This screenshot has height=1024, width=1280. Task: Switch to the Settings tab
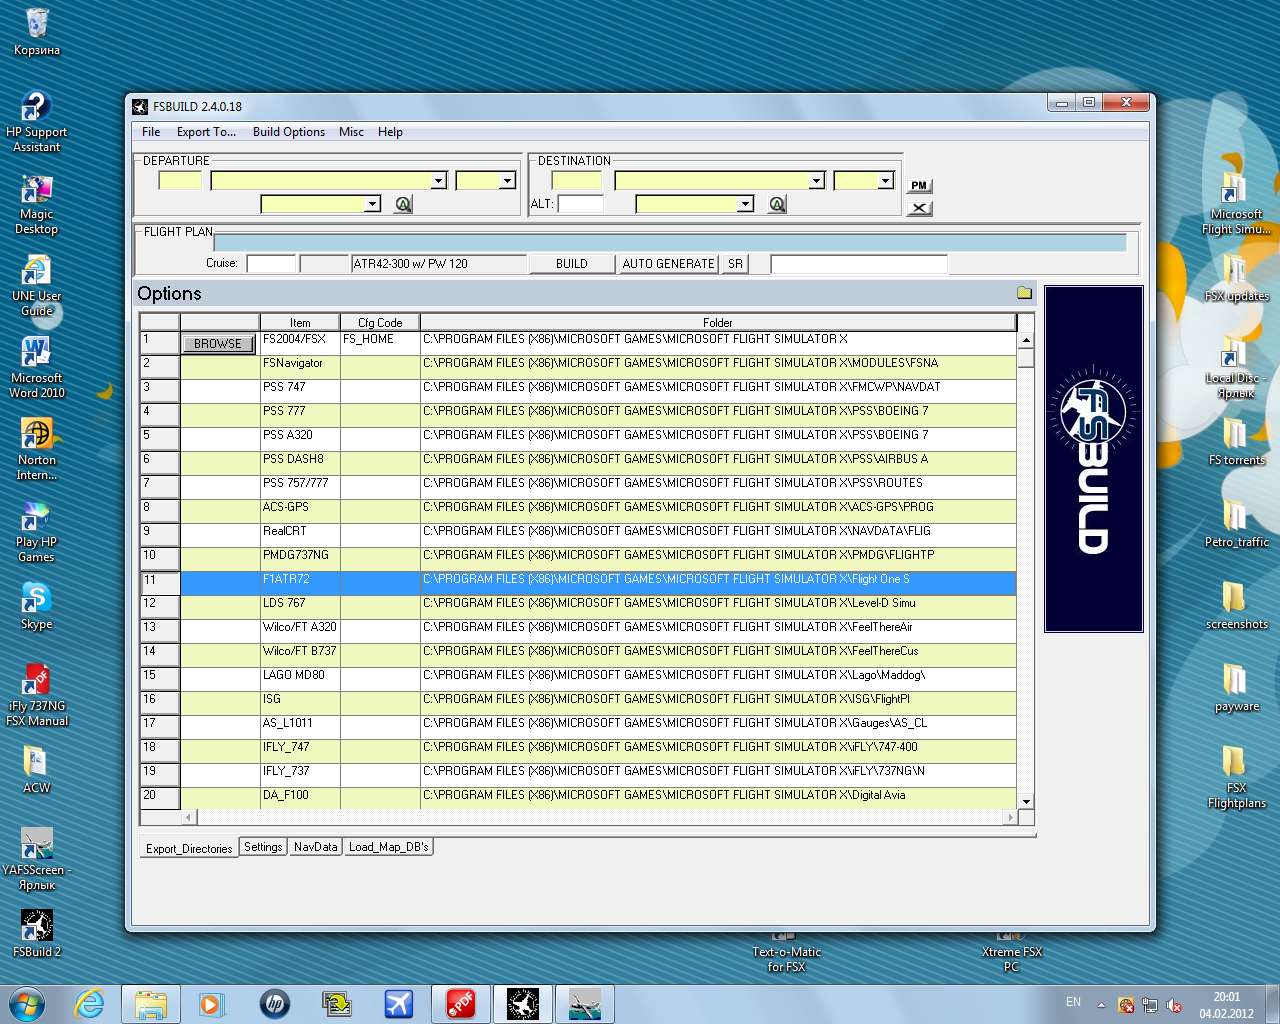click(263, 847)
